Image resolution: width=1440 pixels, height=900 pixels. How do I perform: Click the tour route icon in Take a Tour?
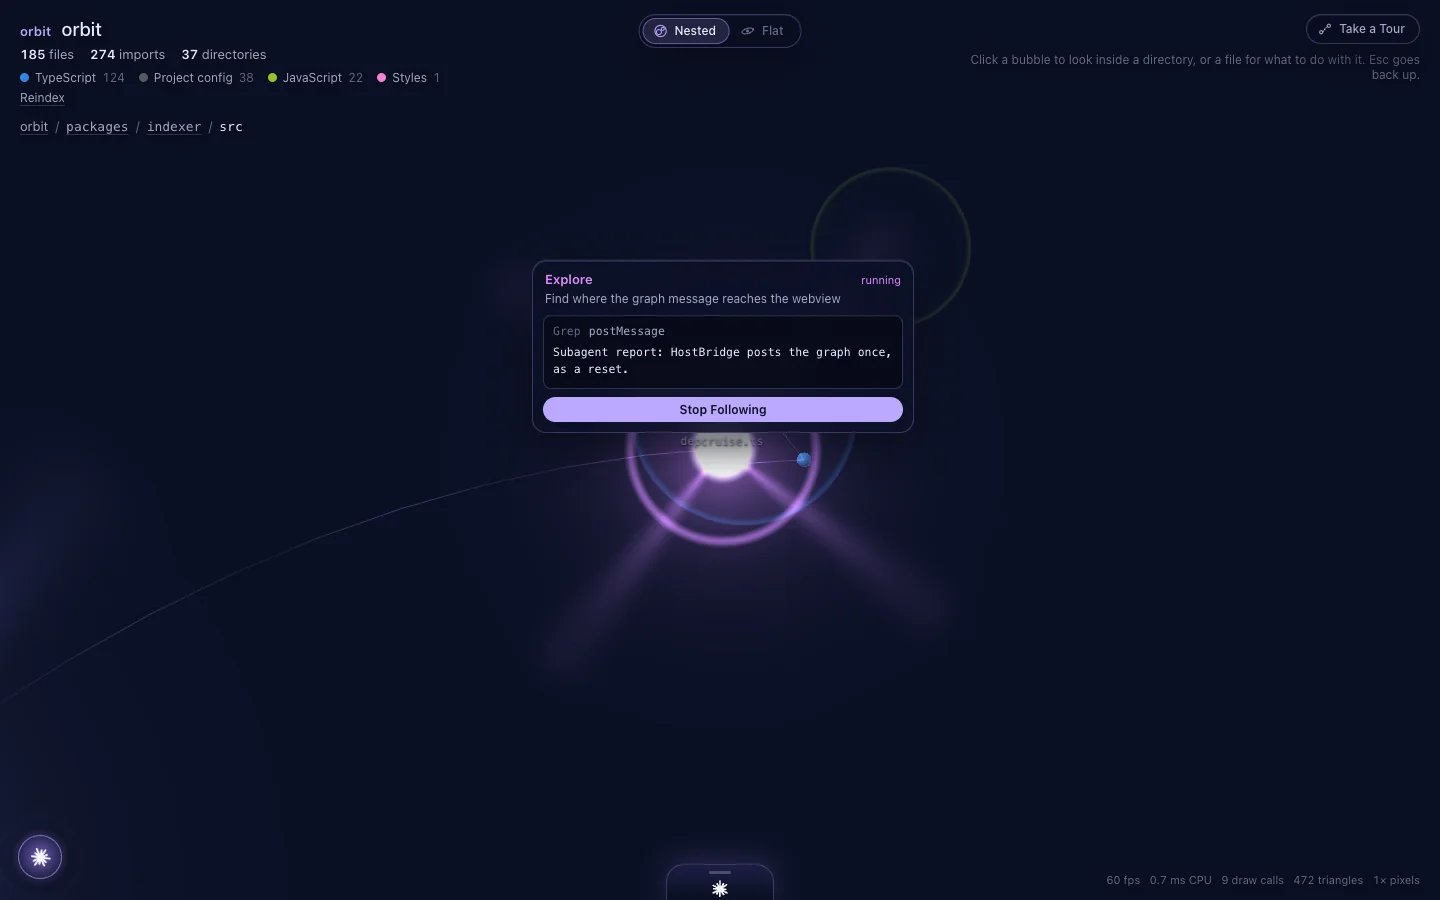pos(1325,29)
